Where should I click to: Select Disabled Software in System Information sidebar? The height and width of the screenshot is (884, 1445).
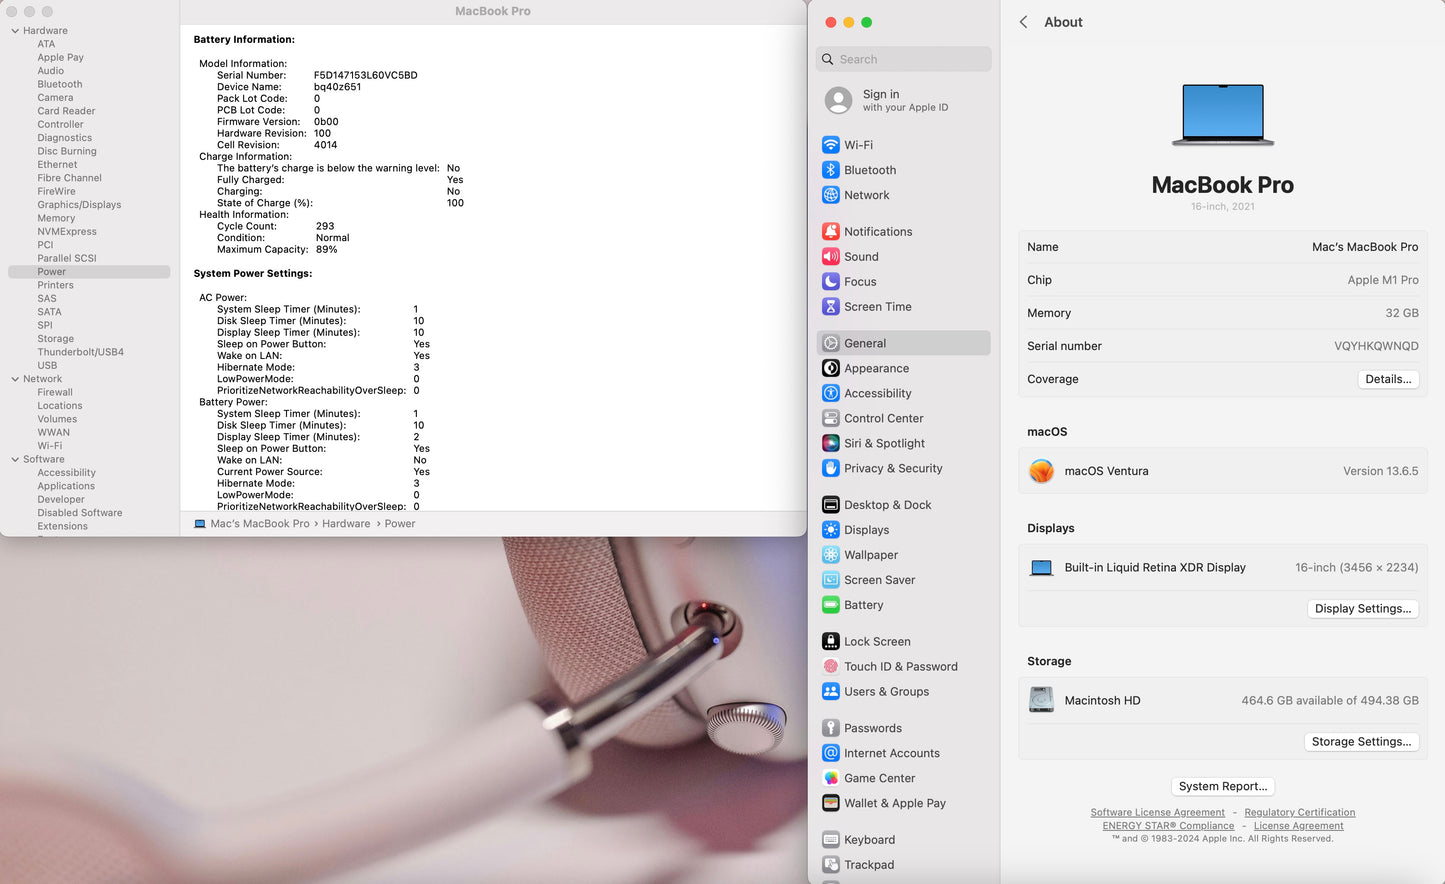(x=80, y=513)
